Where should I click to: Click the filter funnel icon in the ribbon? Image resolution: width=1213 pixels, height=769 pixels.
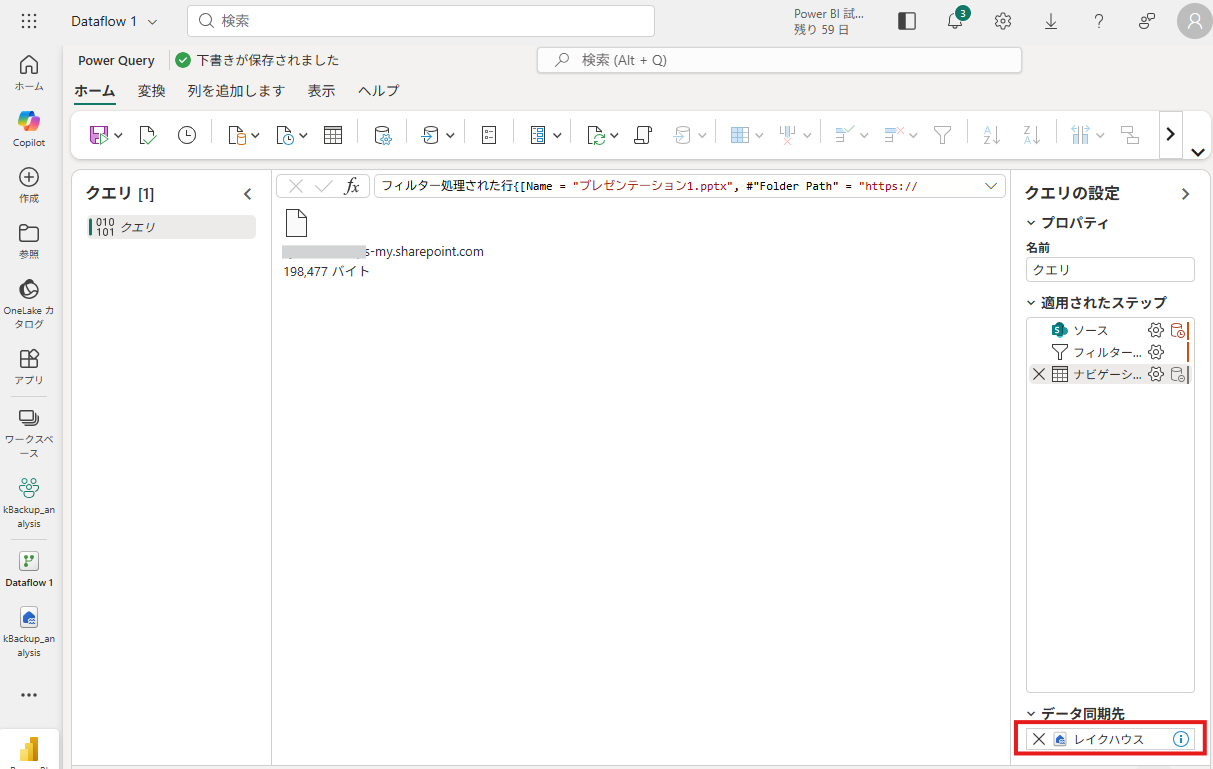(x=942, y=135)
